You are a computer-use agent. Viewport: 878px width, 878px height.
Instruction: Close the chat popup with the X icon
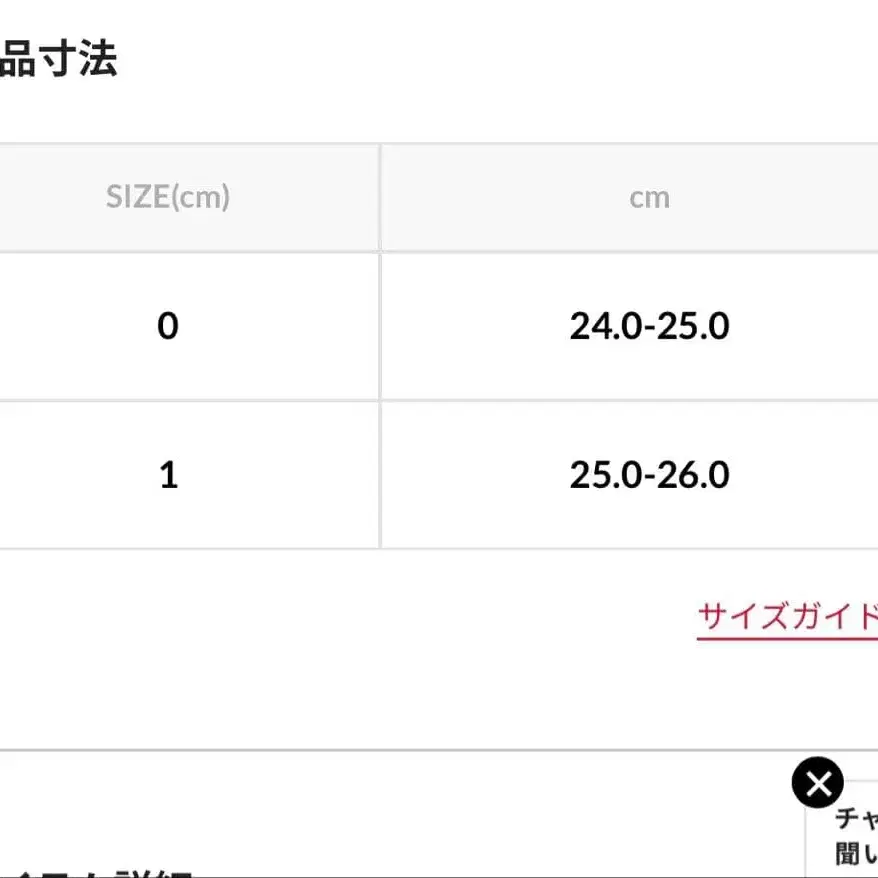(x=817, y=783)
